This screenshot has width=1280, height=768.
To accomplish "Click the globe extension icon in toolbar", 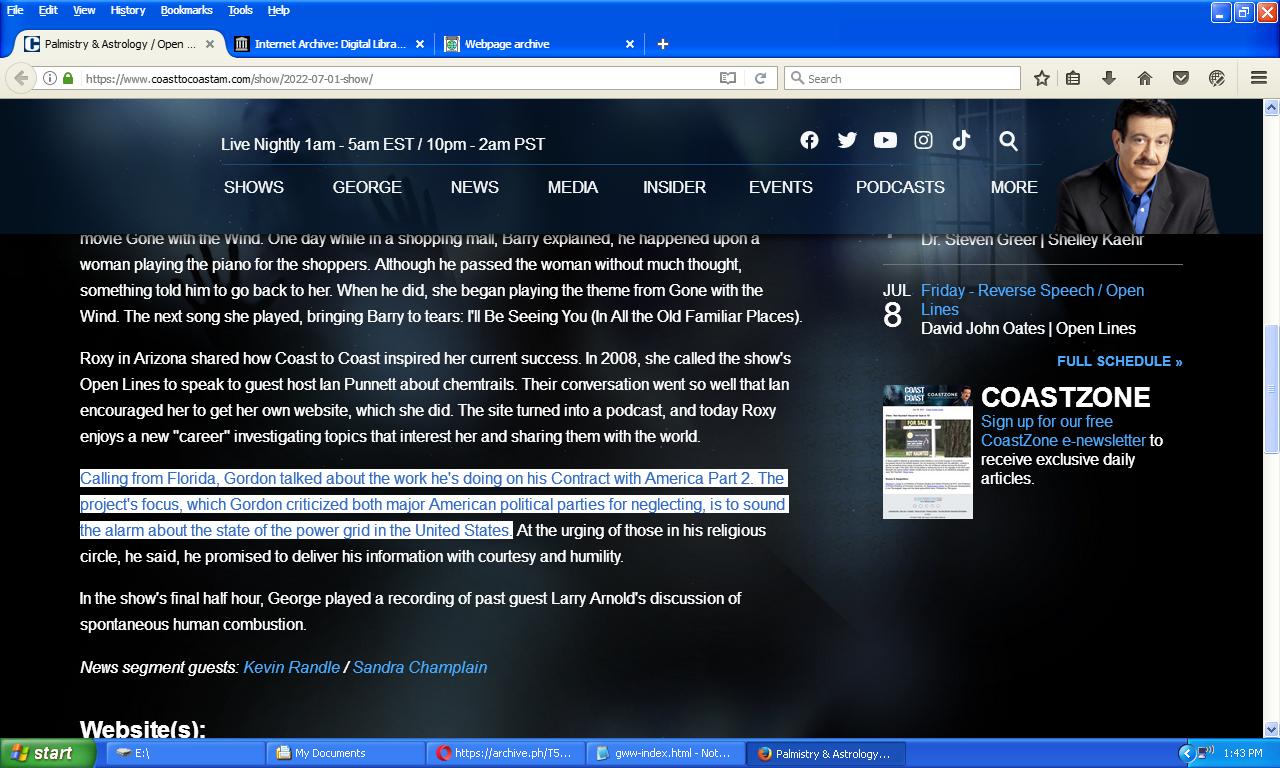I will [x=1217, y=78].
